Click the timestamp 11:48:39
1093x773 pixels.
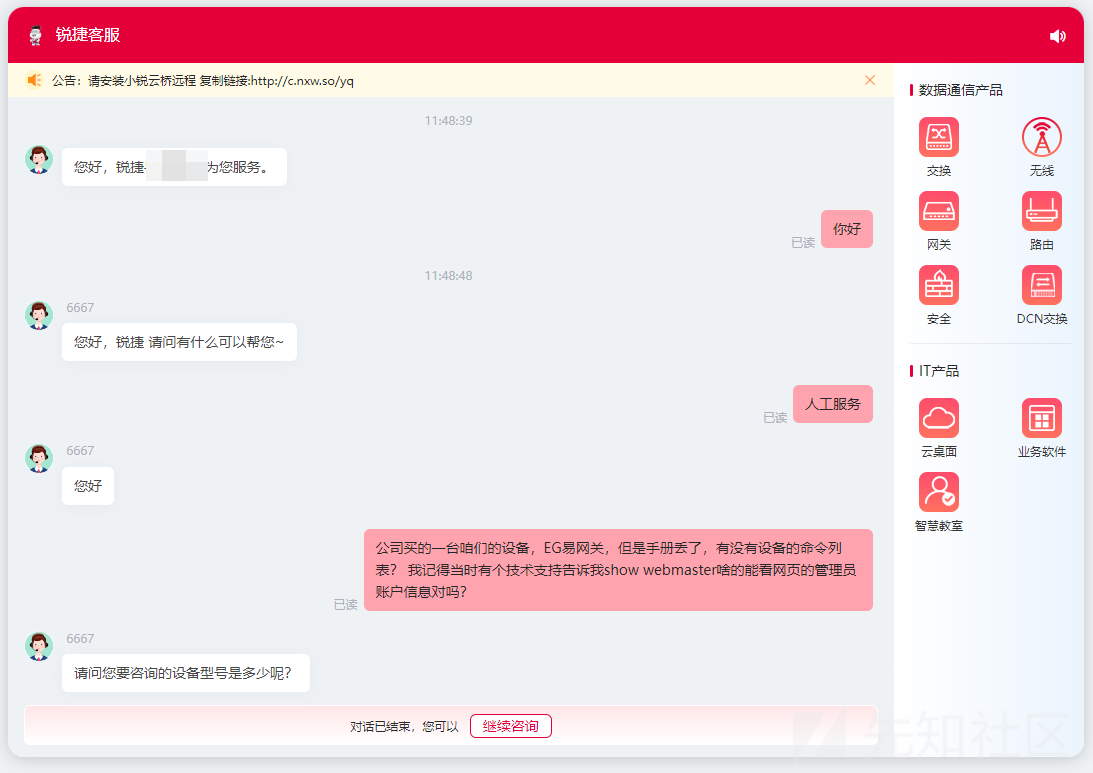click(448, 121)
